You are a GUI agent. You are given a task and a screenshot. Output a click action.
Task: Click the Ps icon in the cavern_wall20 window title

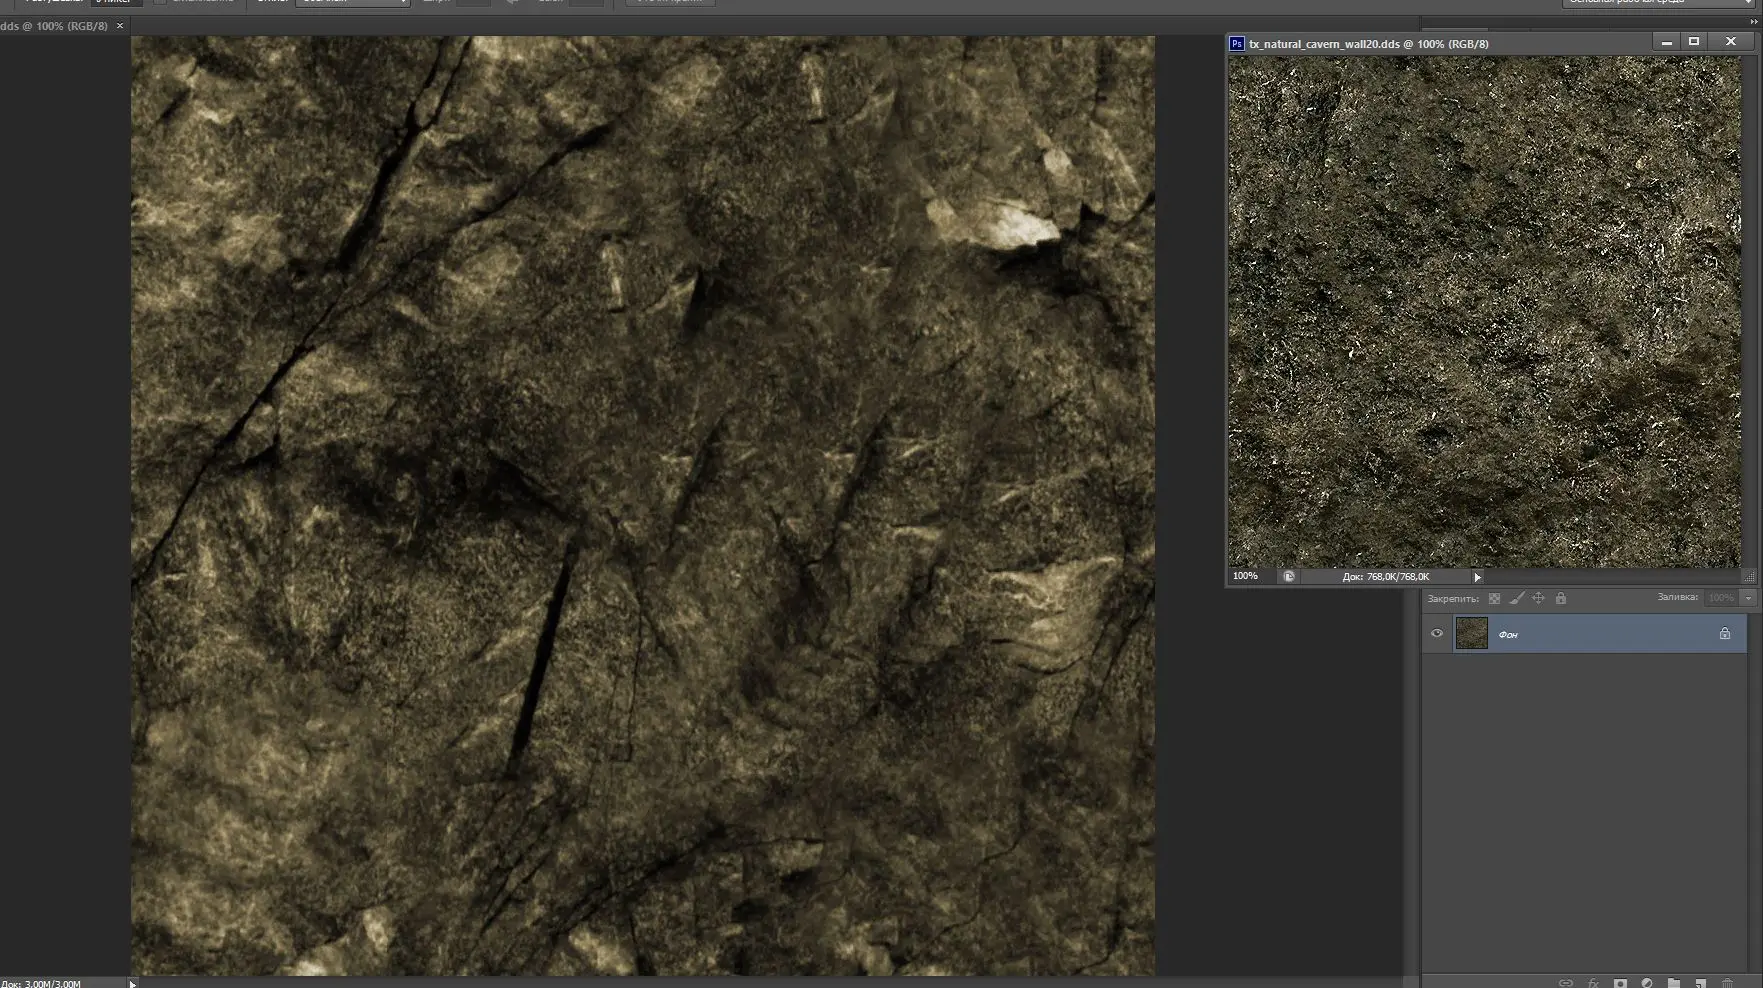click(1237, 43)
